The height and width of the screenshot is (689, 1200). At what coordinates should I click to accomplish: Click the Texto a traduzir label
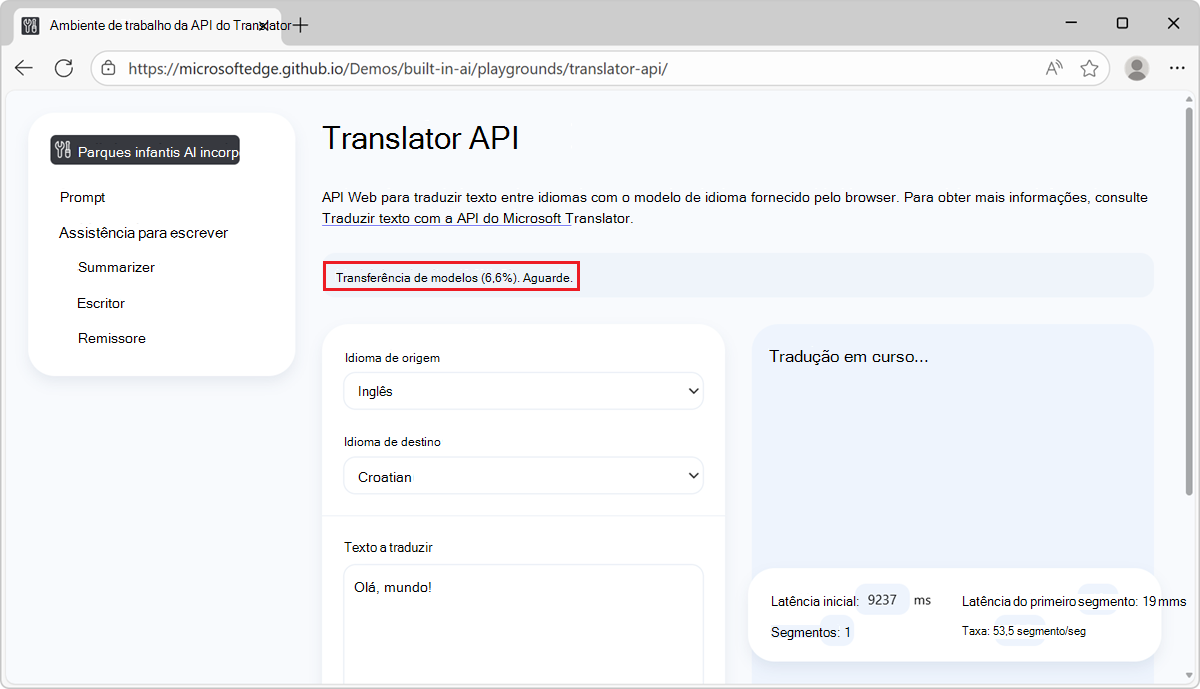click(388, 547)
